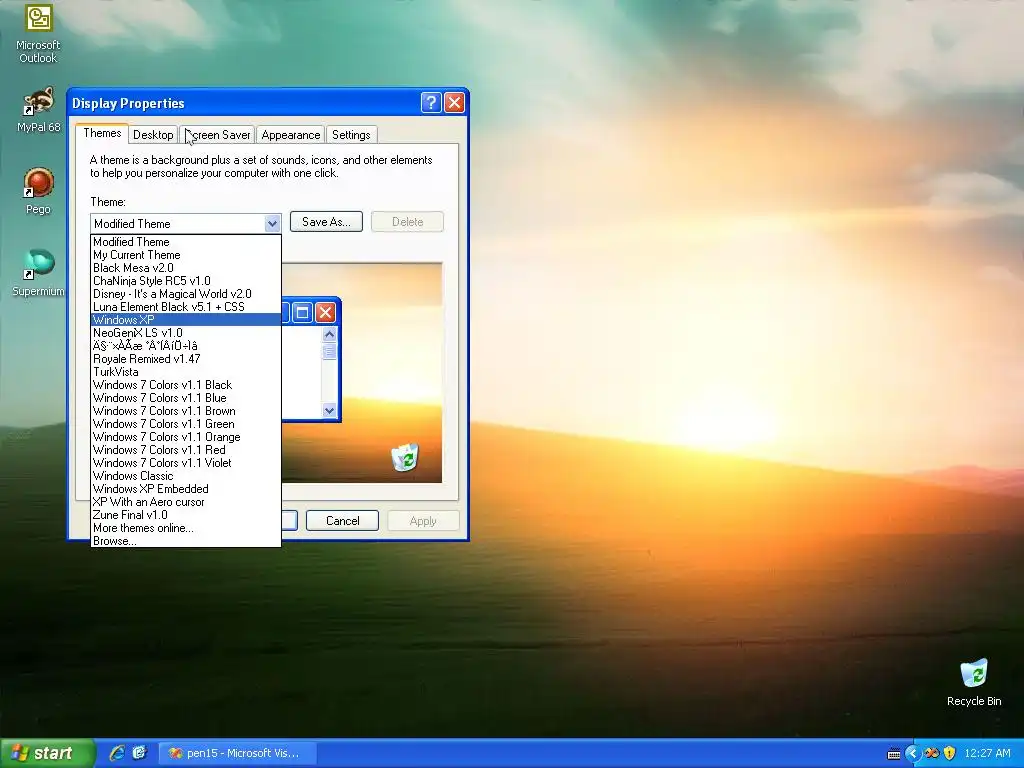Click the security shield tray icon

pyautogui.click(x=950, y=754)
